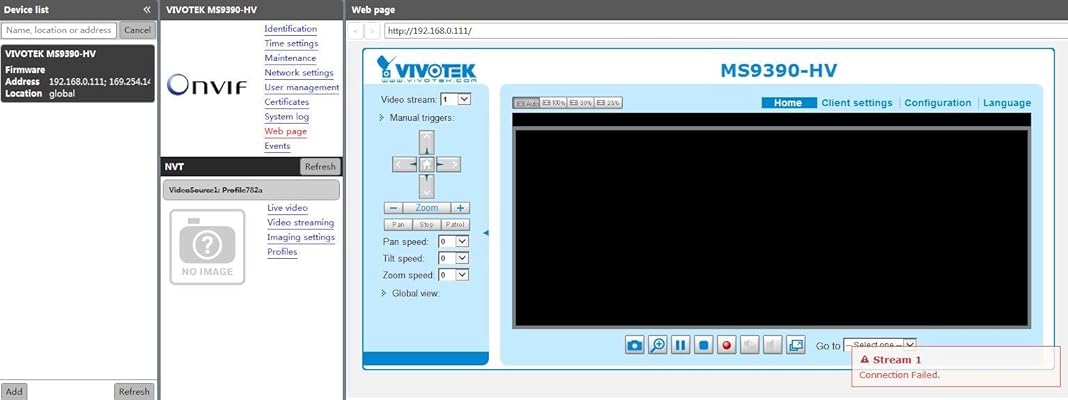The image size is (1068, 400).
Task: Expand the Global view section
Action: pyautogui.click(x=411, y=293)
